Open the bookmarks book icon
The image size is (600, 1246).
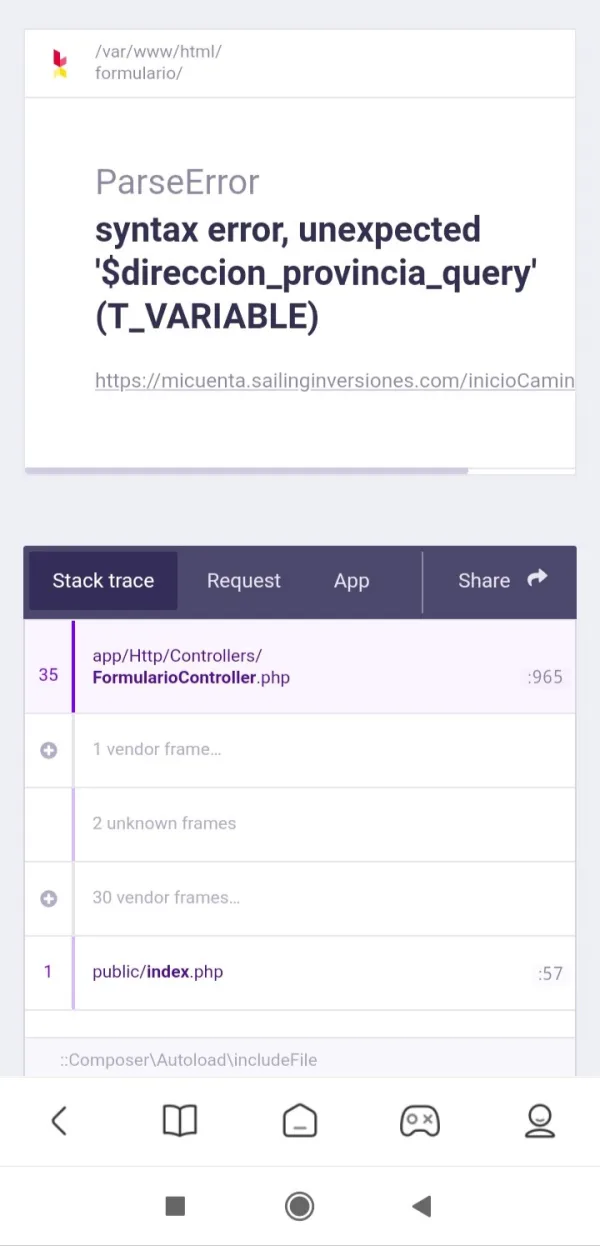180,1121
